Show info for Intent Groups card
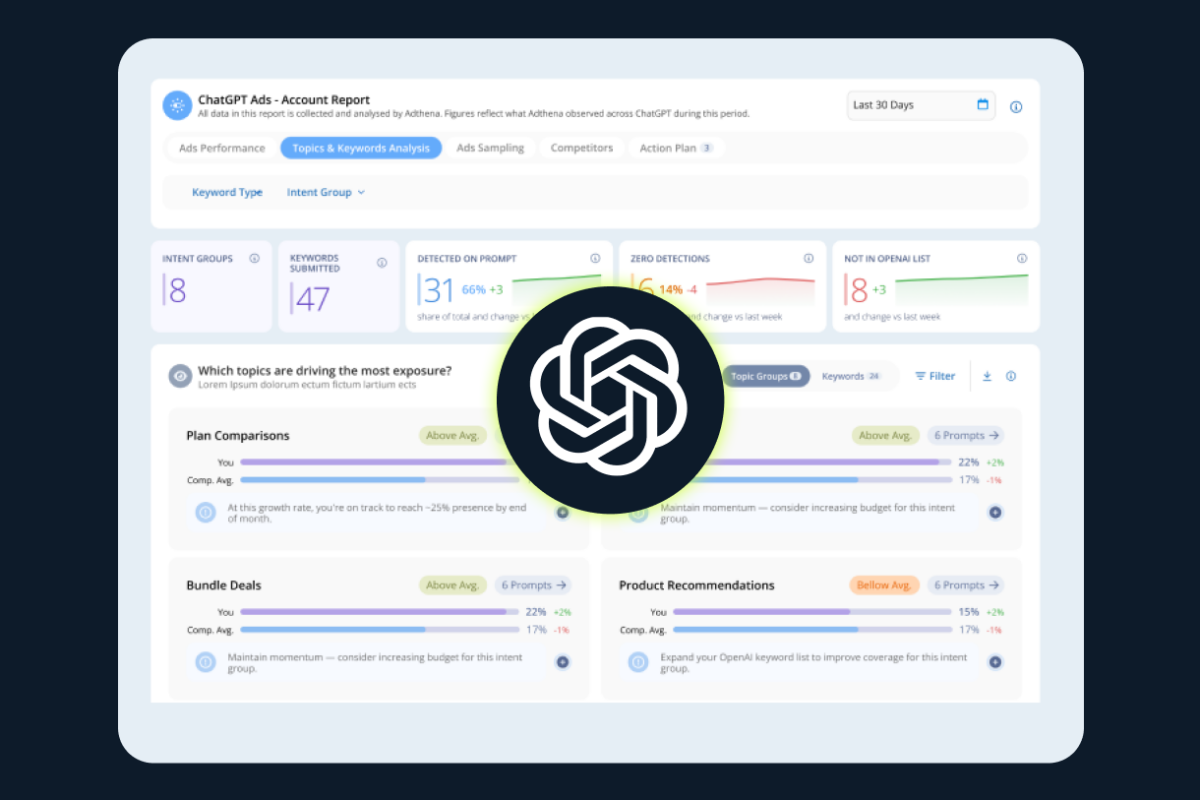This screenshot has width=1200, height=800. click(254, 259)
